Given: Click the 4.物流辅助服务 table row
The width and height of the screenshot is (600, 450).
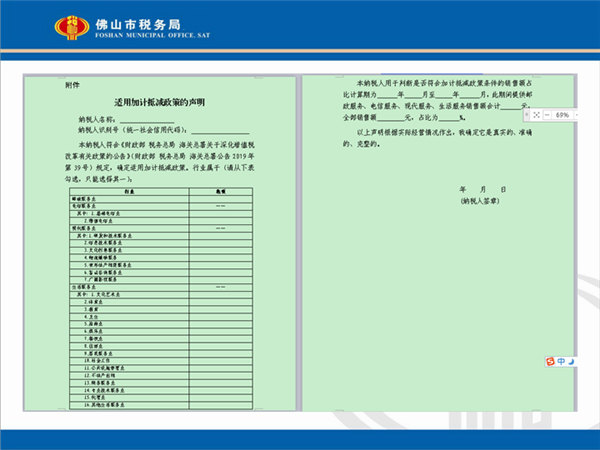Looking at the screenshot, I should tap(161, 258).
